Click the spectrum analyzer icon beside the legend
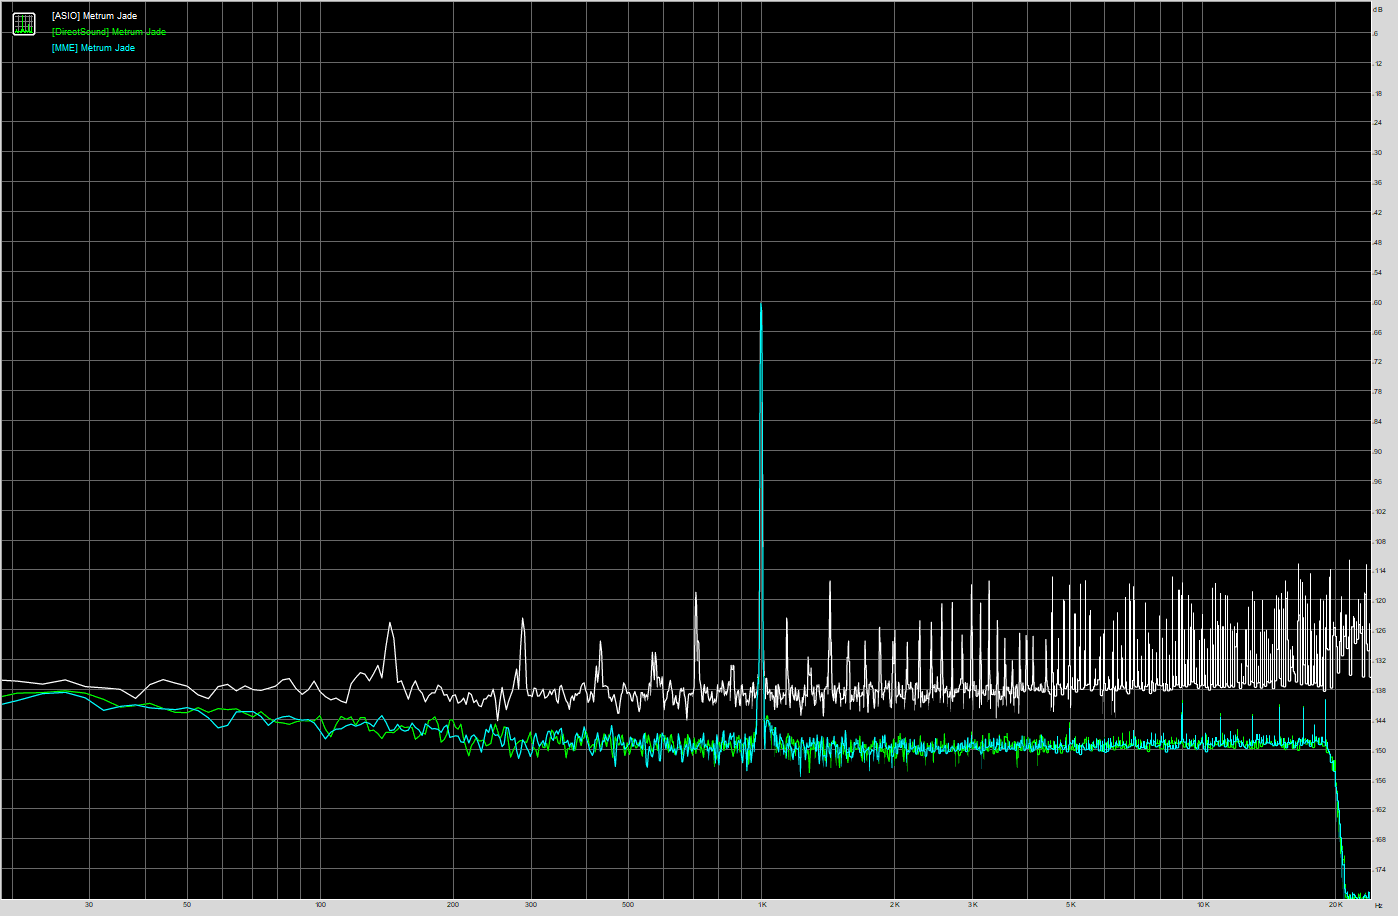This screenshot has width=1398, height=916. (x=24, y=24)
